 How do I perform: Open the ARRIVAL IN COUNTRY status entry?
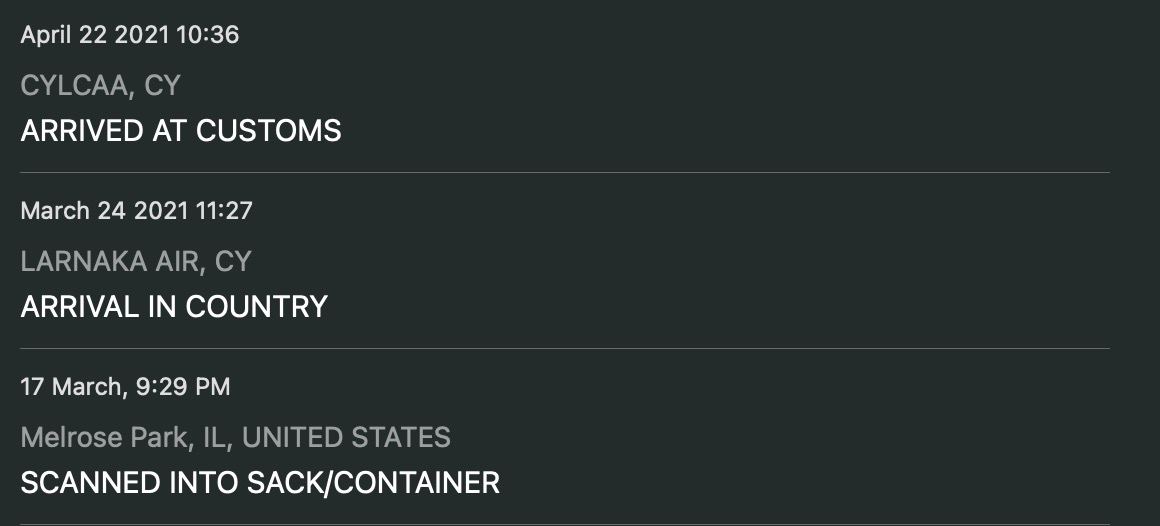(174, 306)
